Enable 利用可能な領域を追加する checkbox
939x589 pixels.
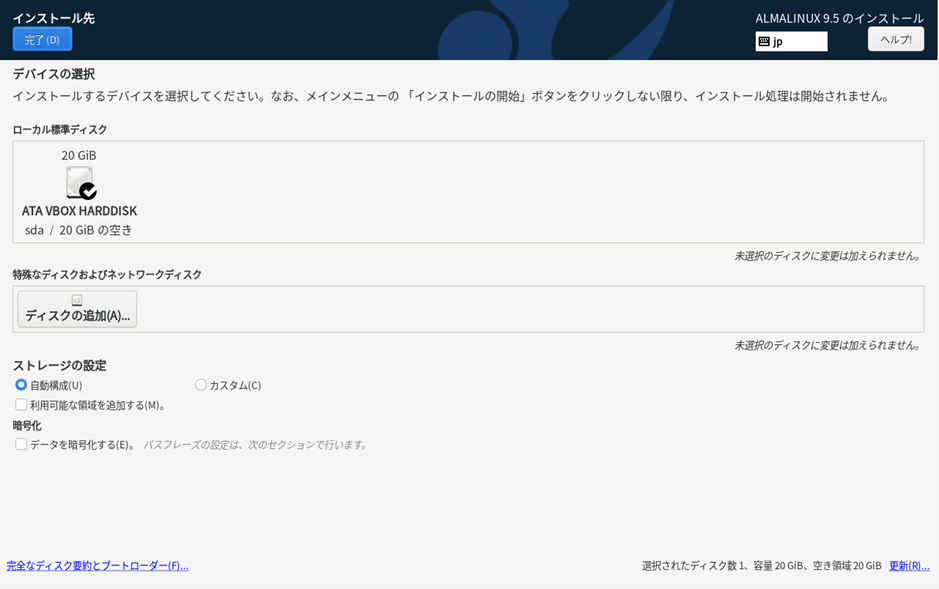(21, 404)
